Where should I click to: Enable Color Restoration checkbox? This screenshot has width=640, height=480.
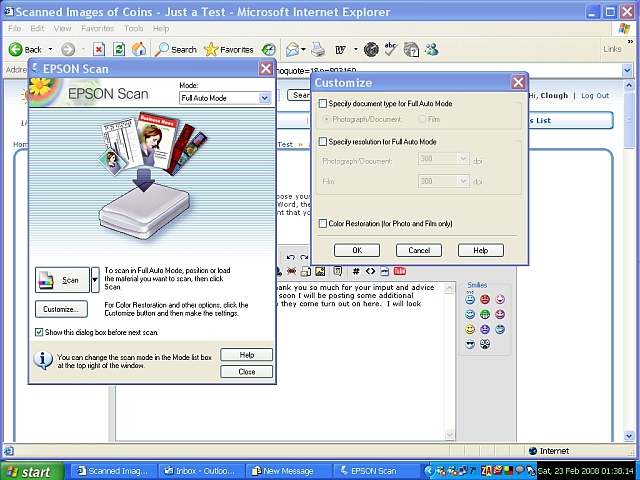(323, 223)
